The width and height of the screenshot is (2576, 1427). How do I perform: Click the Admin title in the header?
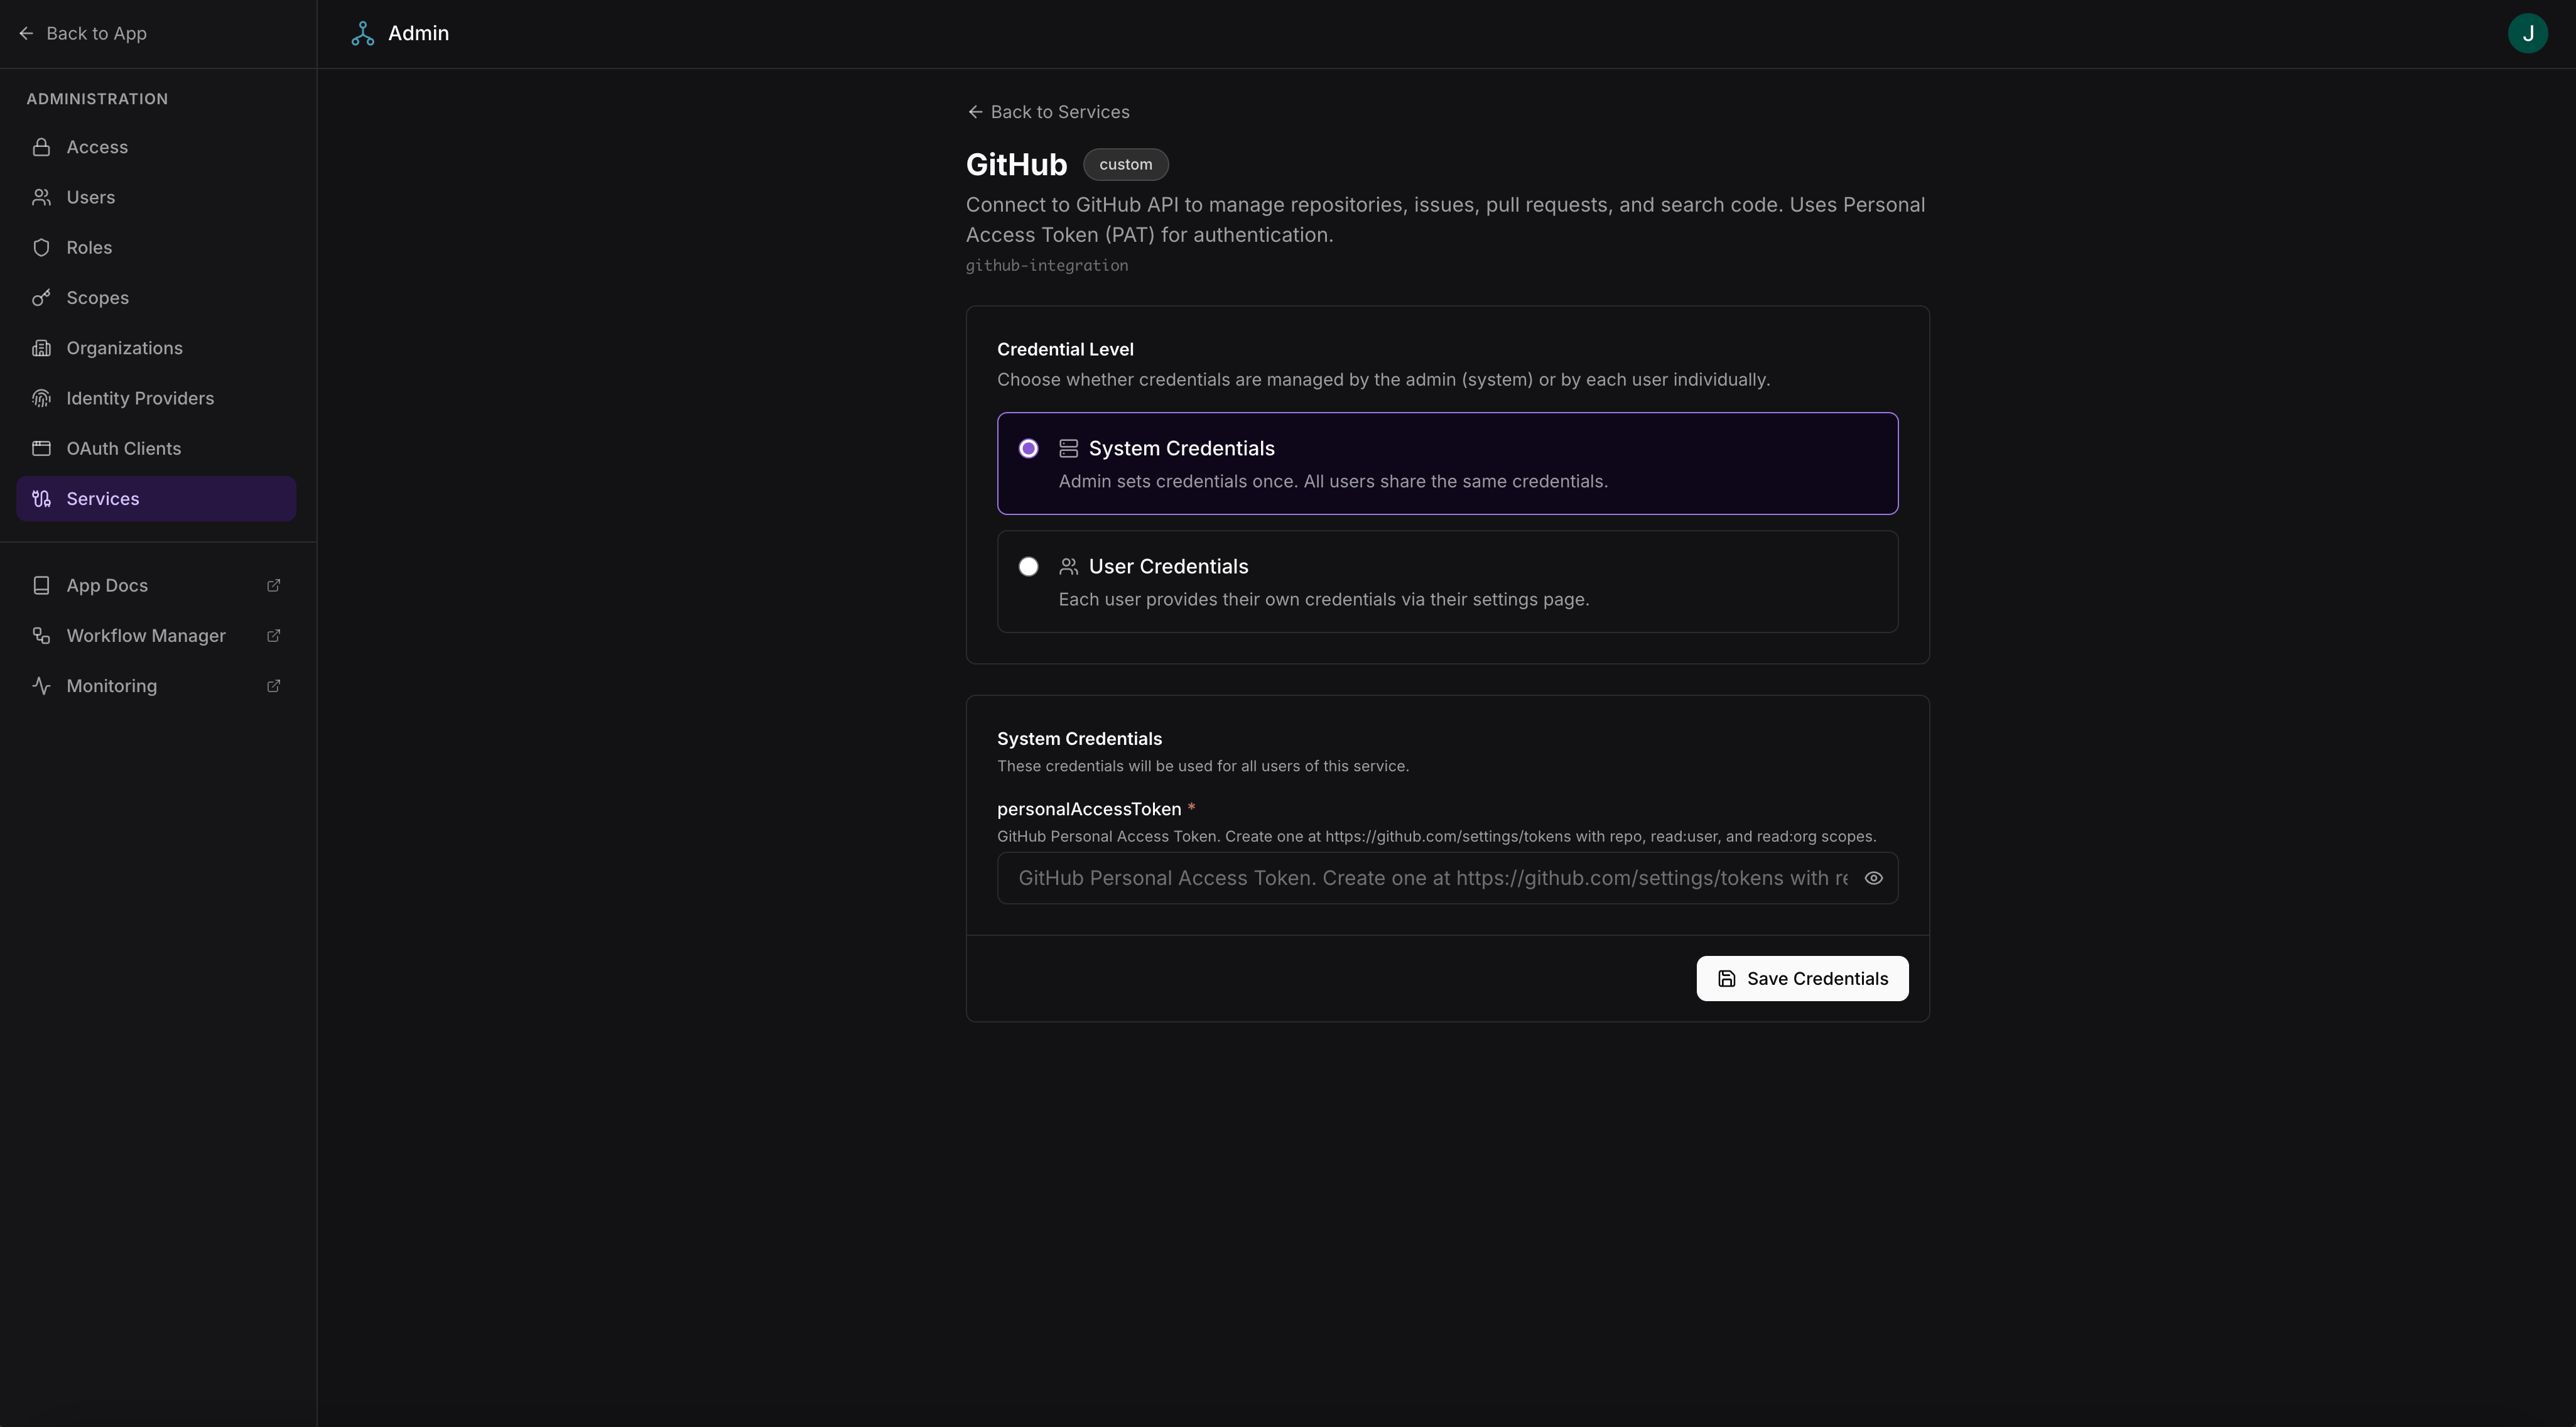point(418,33)
